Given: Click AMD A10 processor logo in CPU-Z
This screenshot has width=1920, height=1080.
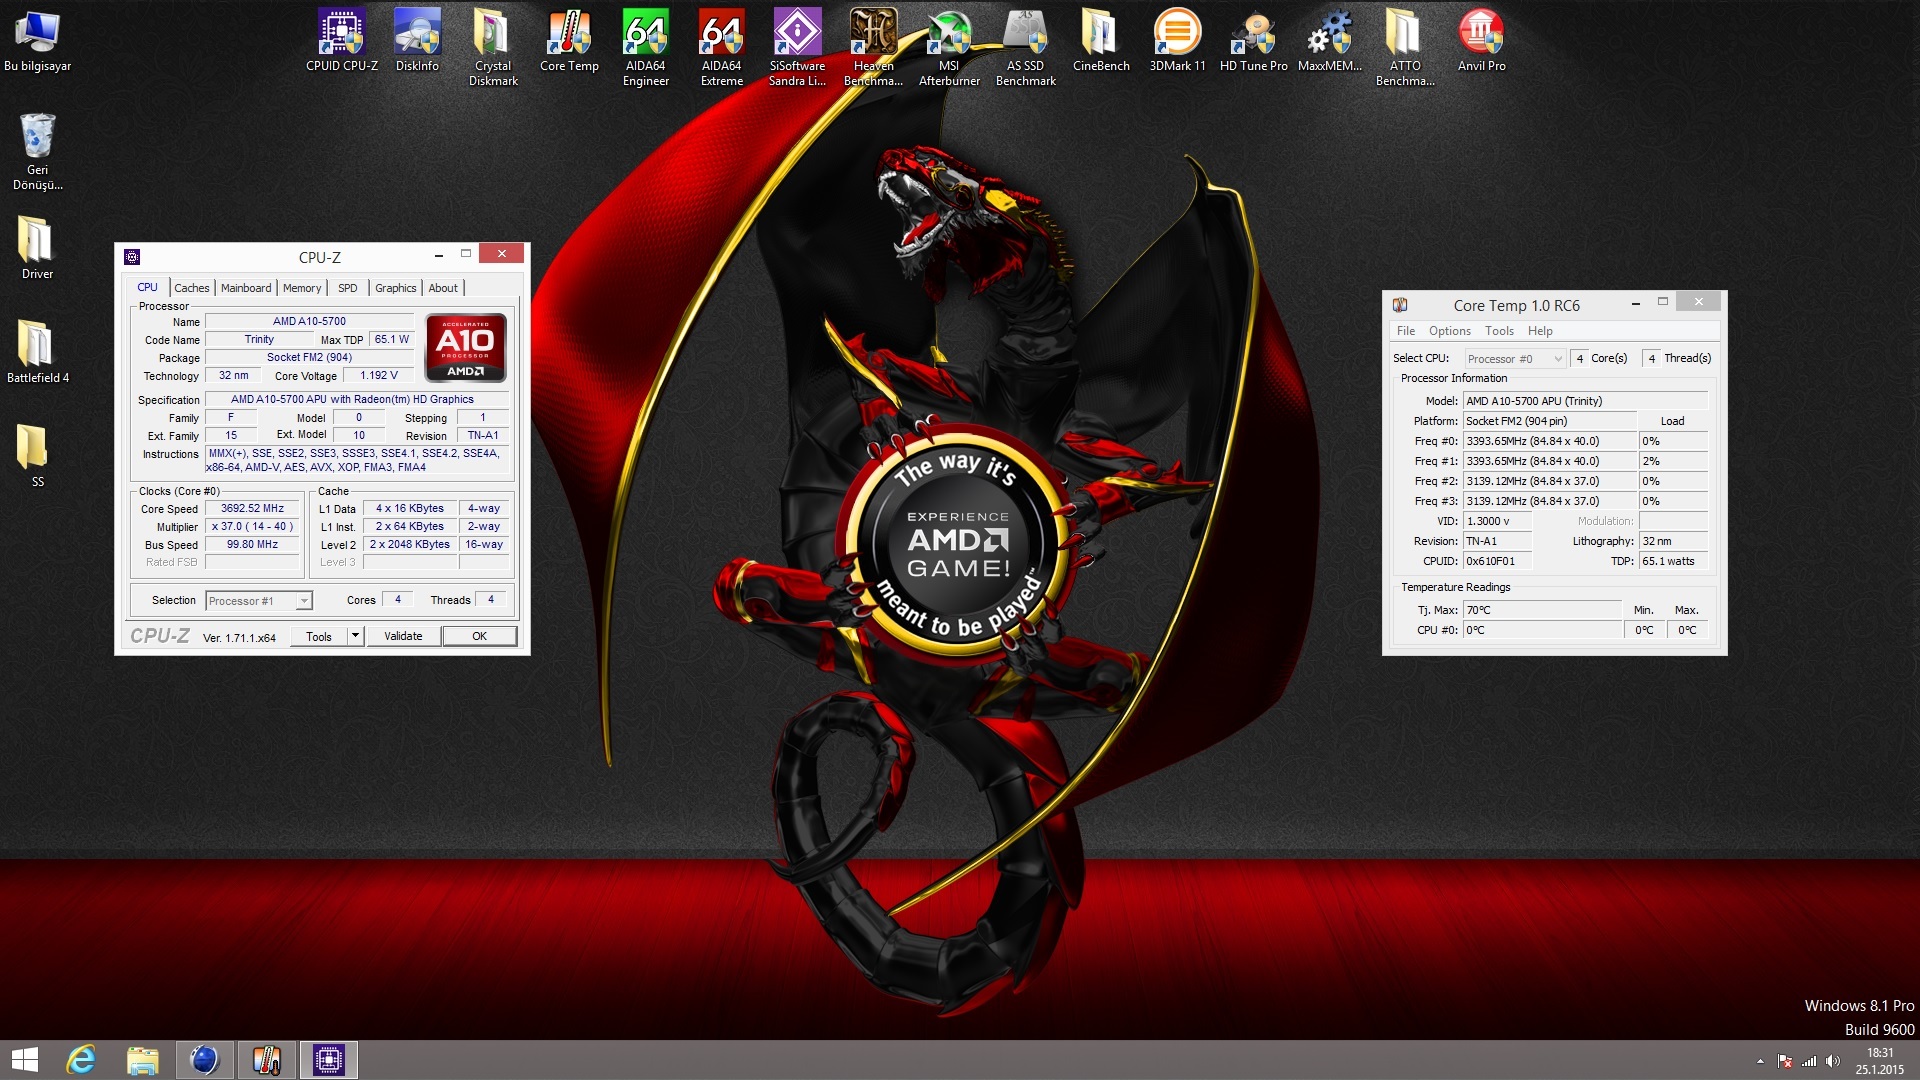Looking at the screenshot, I should click(466, 347).
